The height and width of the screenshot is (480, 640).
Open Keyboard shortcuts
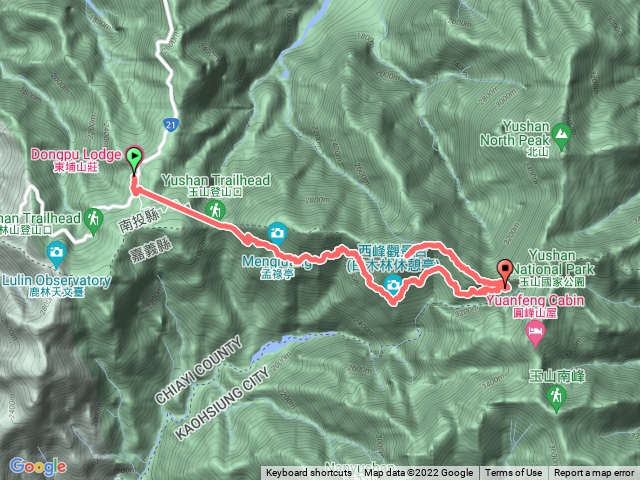pyautogui.click(x=309, y=473)
